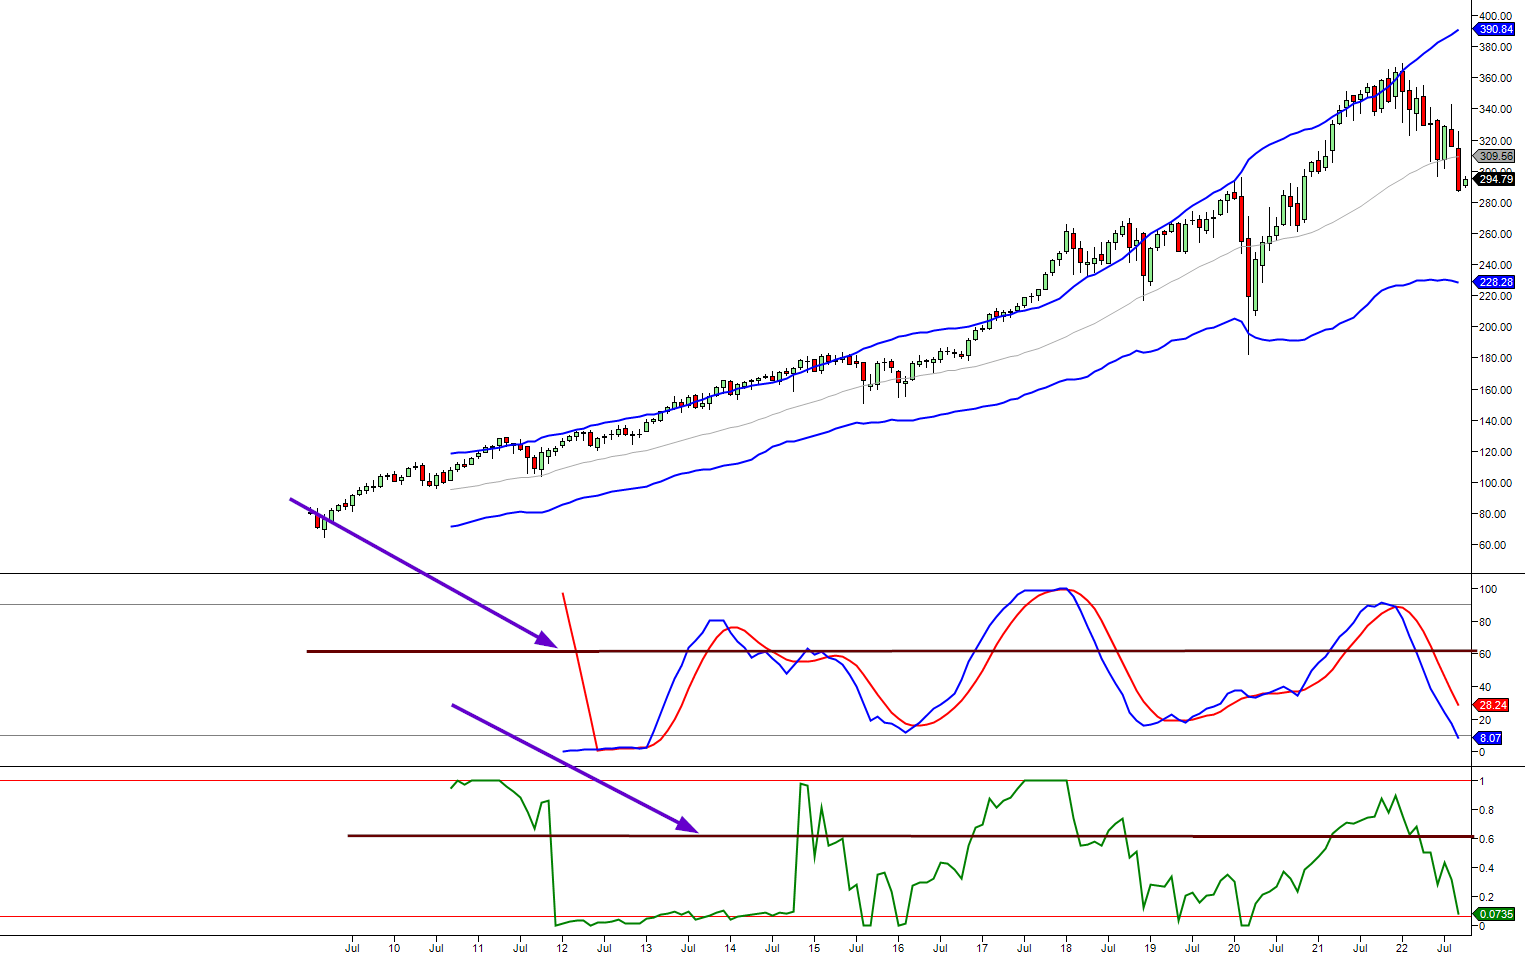Click the 400.00 price axis label
Viewport: 1525px width, 962px height.
tap(1495, 16)
